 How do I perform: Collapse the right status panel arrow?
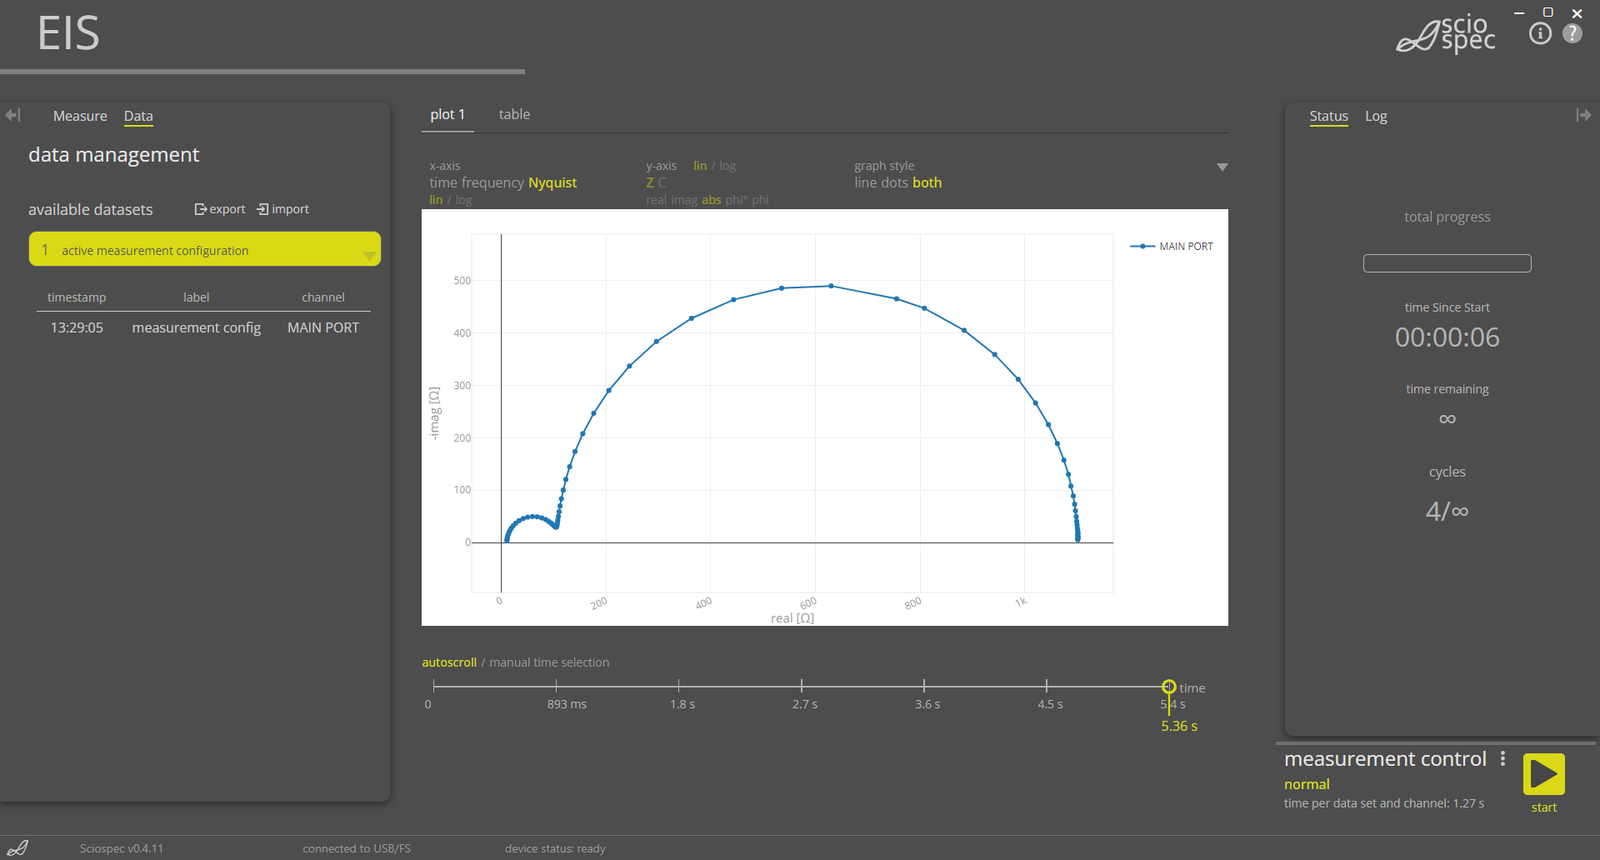point(1583,115)
